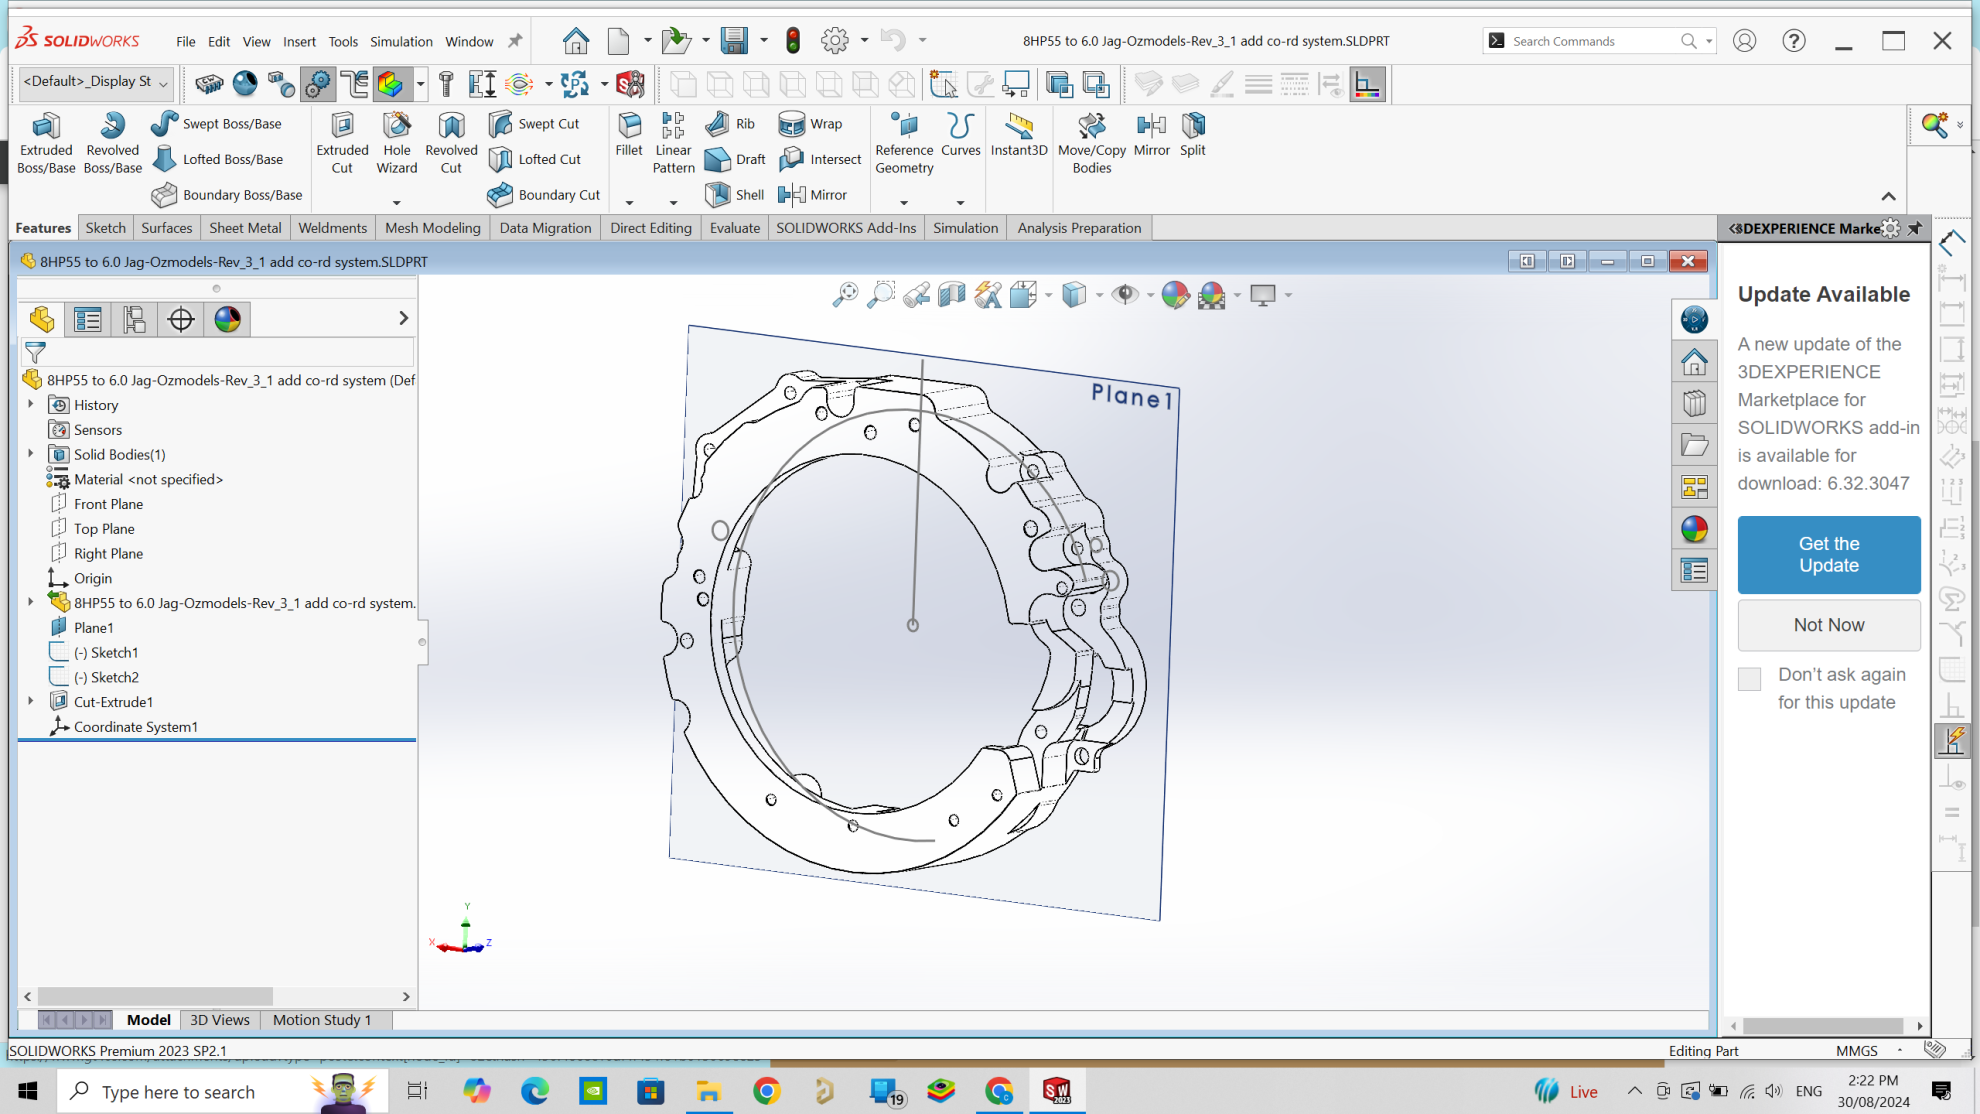Open the PropertyManager tab icon
Screen dimensions: 1980x1114
[x=88, y=319]
